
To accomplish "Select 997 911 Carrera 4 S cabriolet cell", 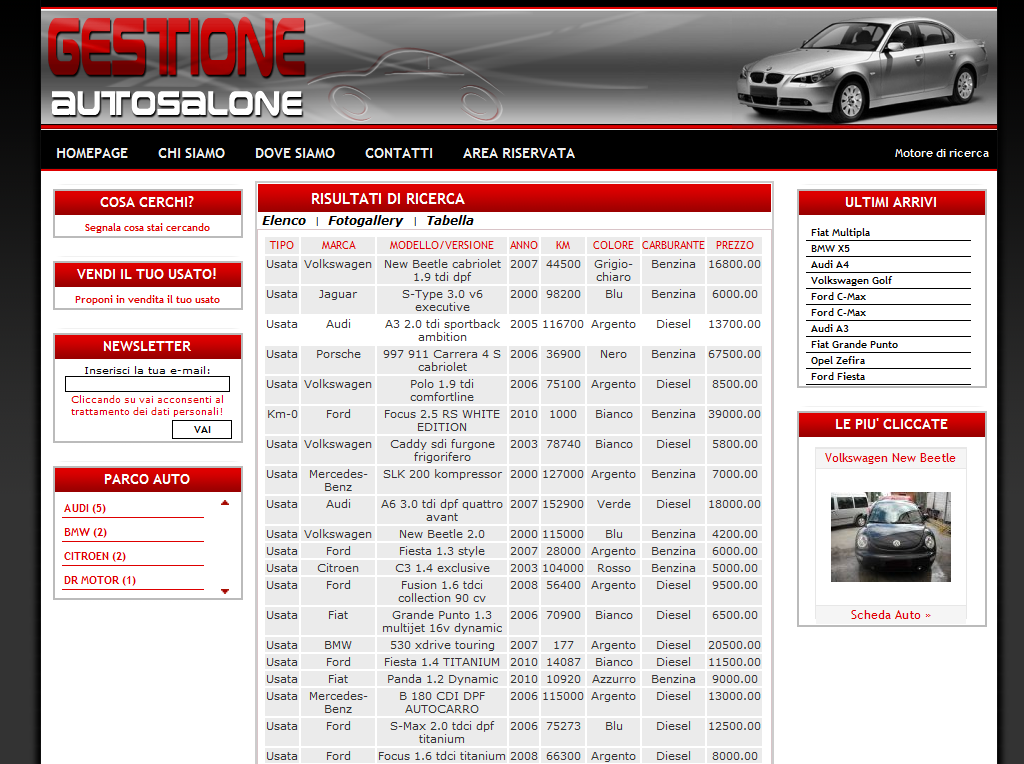I will click(x=442, y=360).
